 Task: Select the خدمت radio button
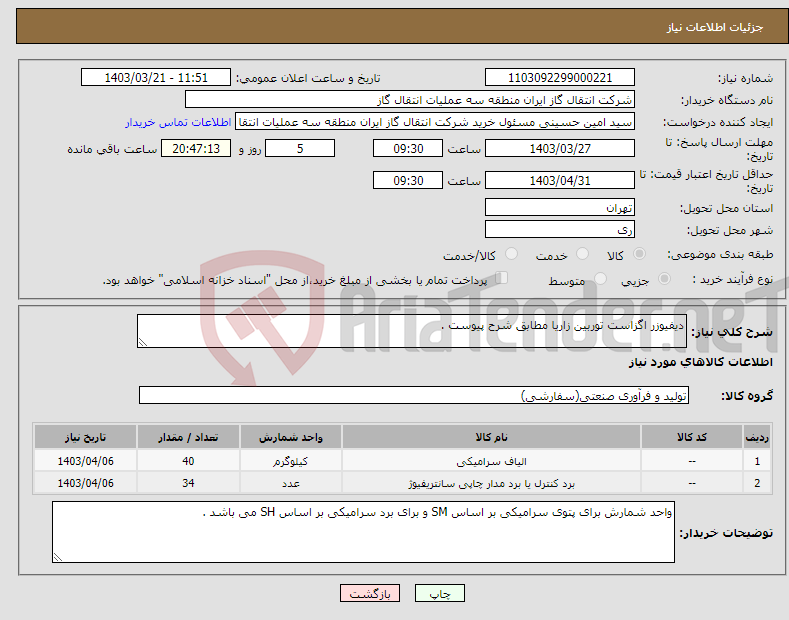582,254
